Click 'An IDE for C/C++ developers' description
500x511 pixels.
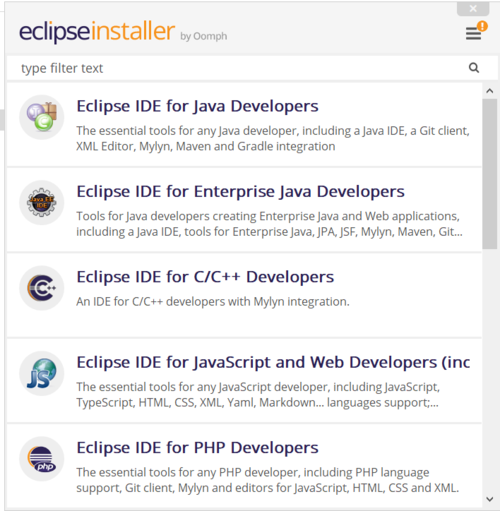213,302
